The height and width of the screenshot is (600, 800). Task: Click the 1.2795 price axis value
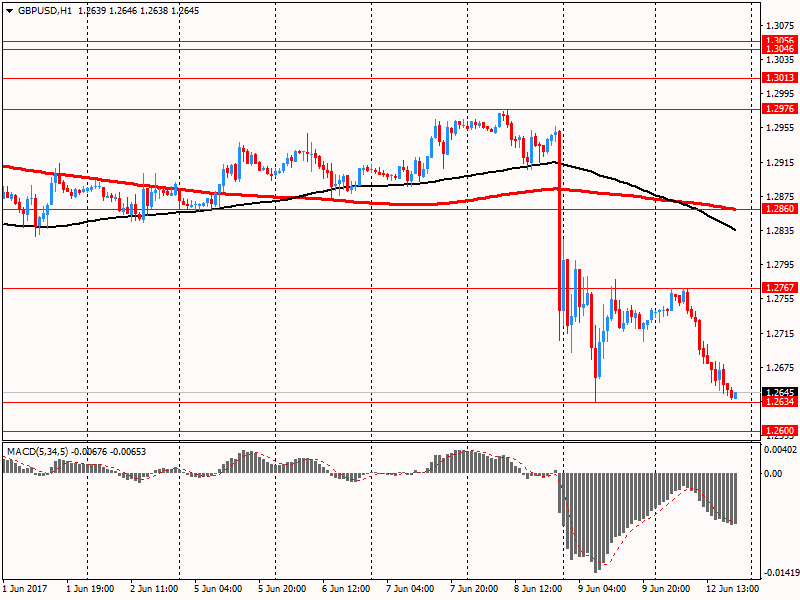click(x=781, y=265)
